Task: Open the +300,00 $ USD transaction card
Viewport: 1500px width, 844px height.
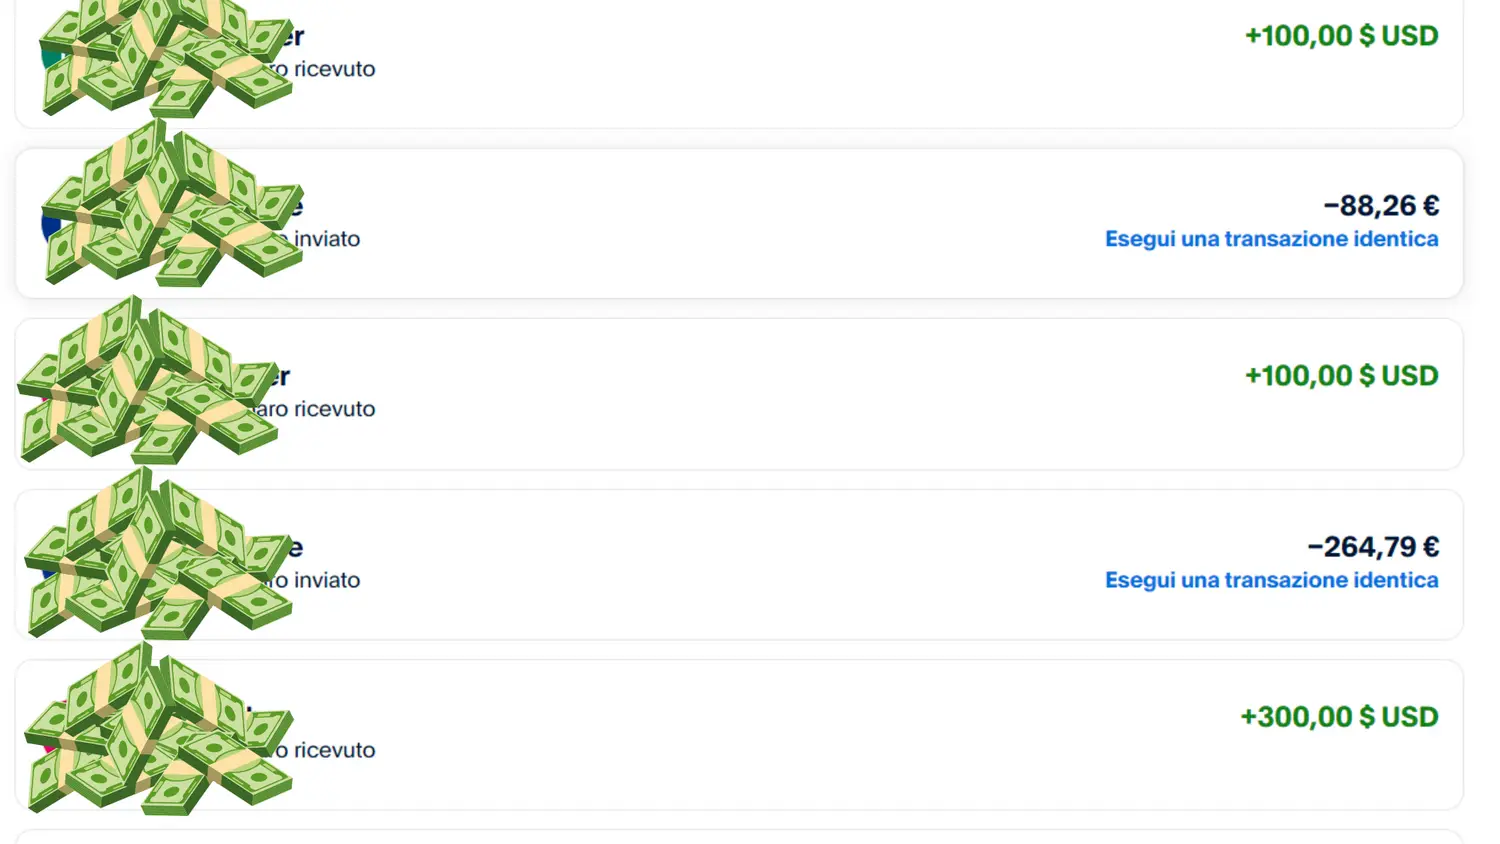Action: pyautogui.click(x=700, y=735)
